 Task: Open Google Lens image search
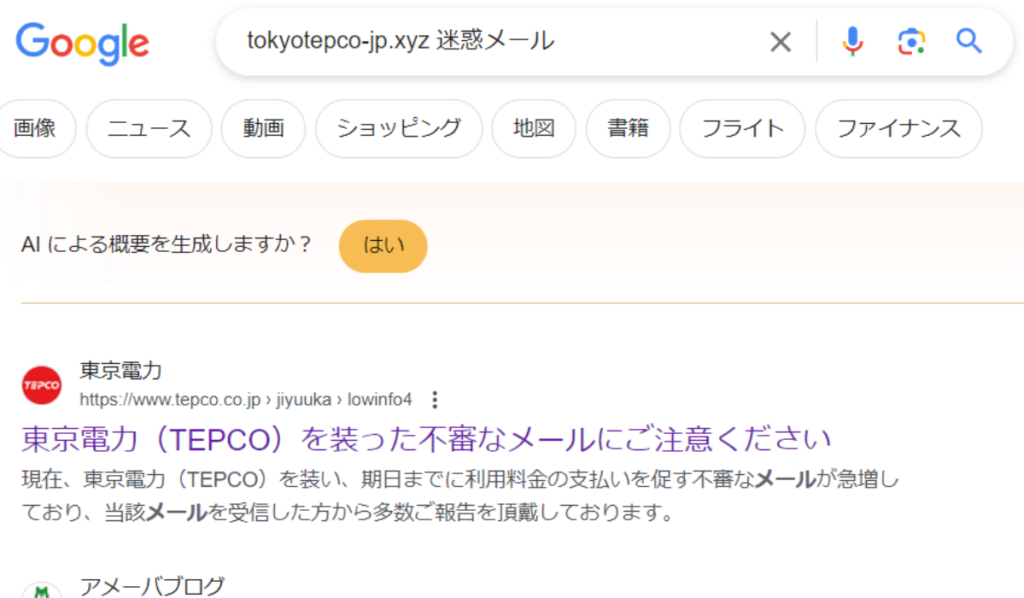click(x=910, y=41)
